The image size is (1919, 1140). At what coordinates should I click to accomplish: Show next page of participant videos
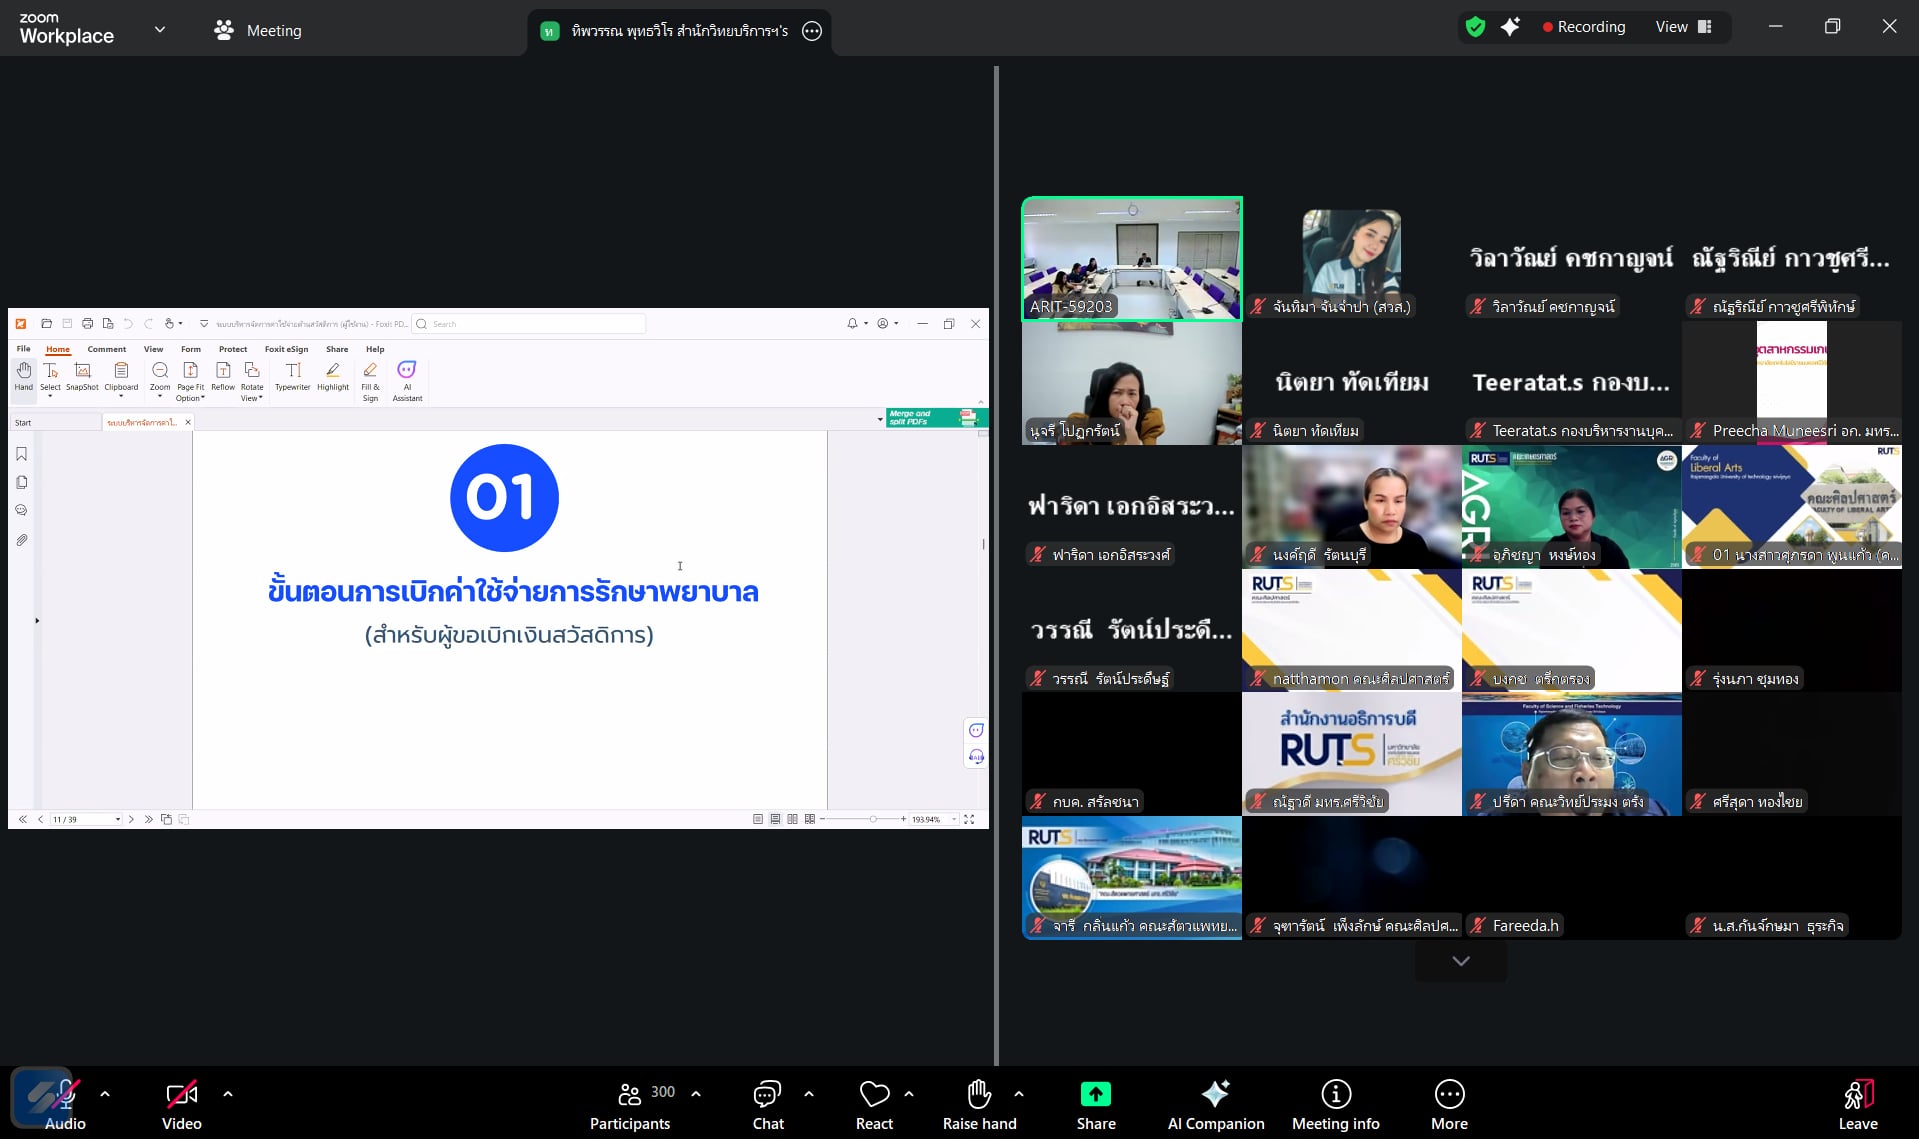click(x=1460, y=961)
